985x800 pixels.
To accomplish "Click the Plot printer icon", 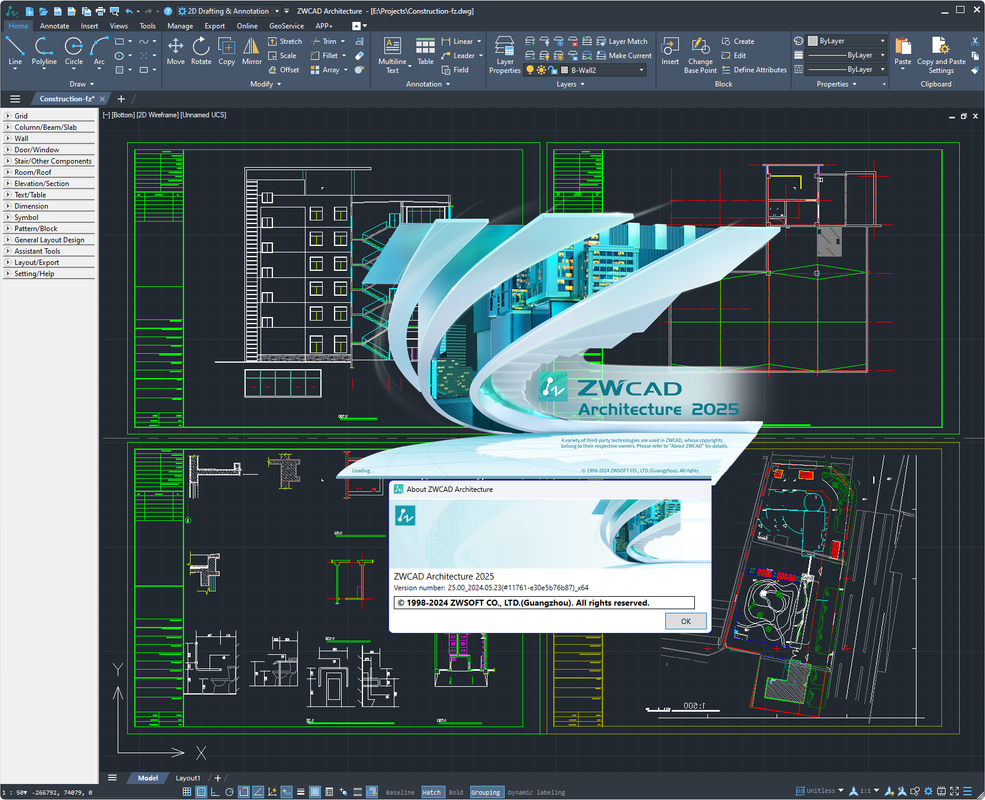I will tap(100, 11).
